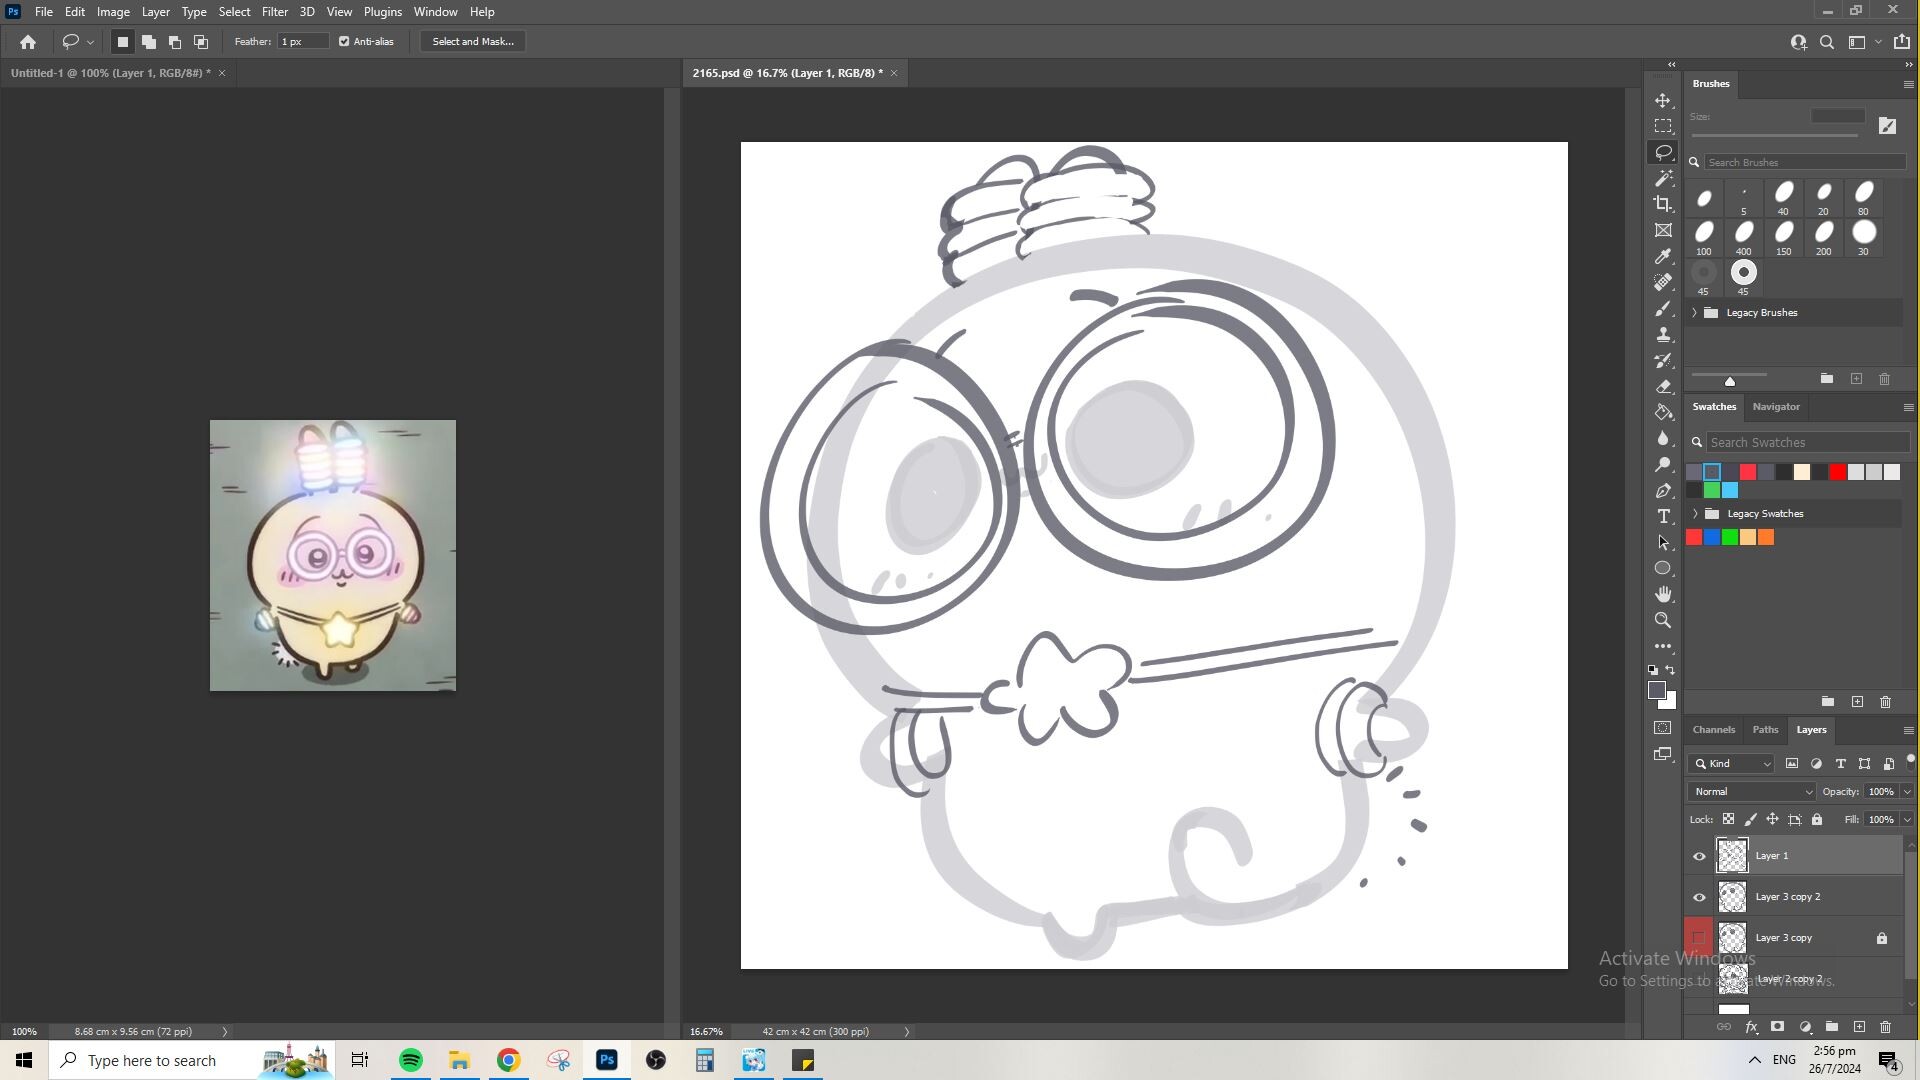Open the Opacity dropdown arrow
The image size is (1920, 1080).
tap(1907, 792)
